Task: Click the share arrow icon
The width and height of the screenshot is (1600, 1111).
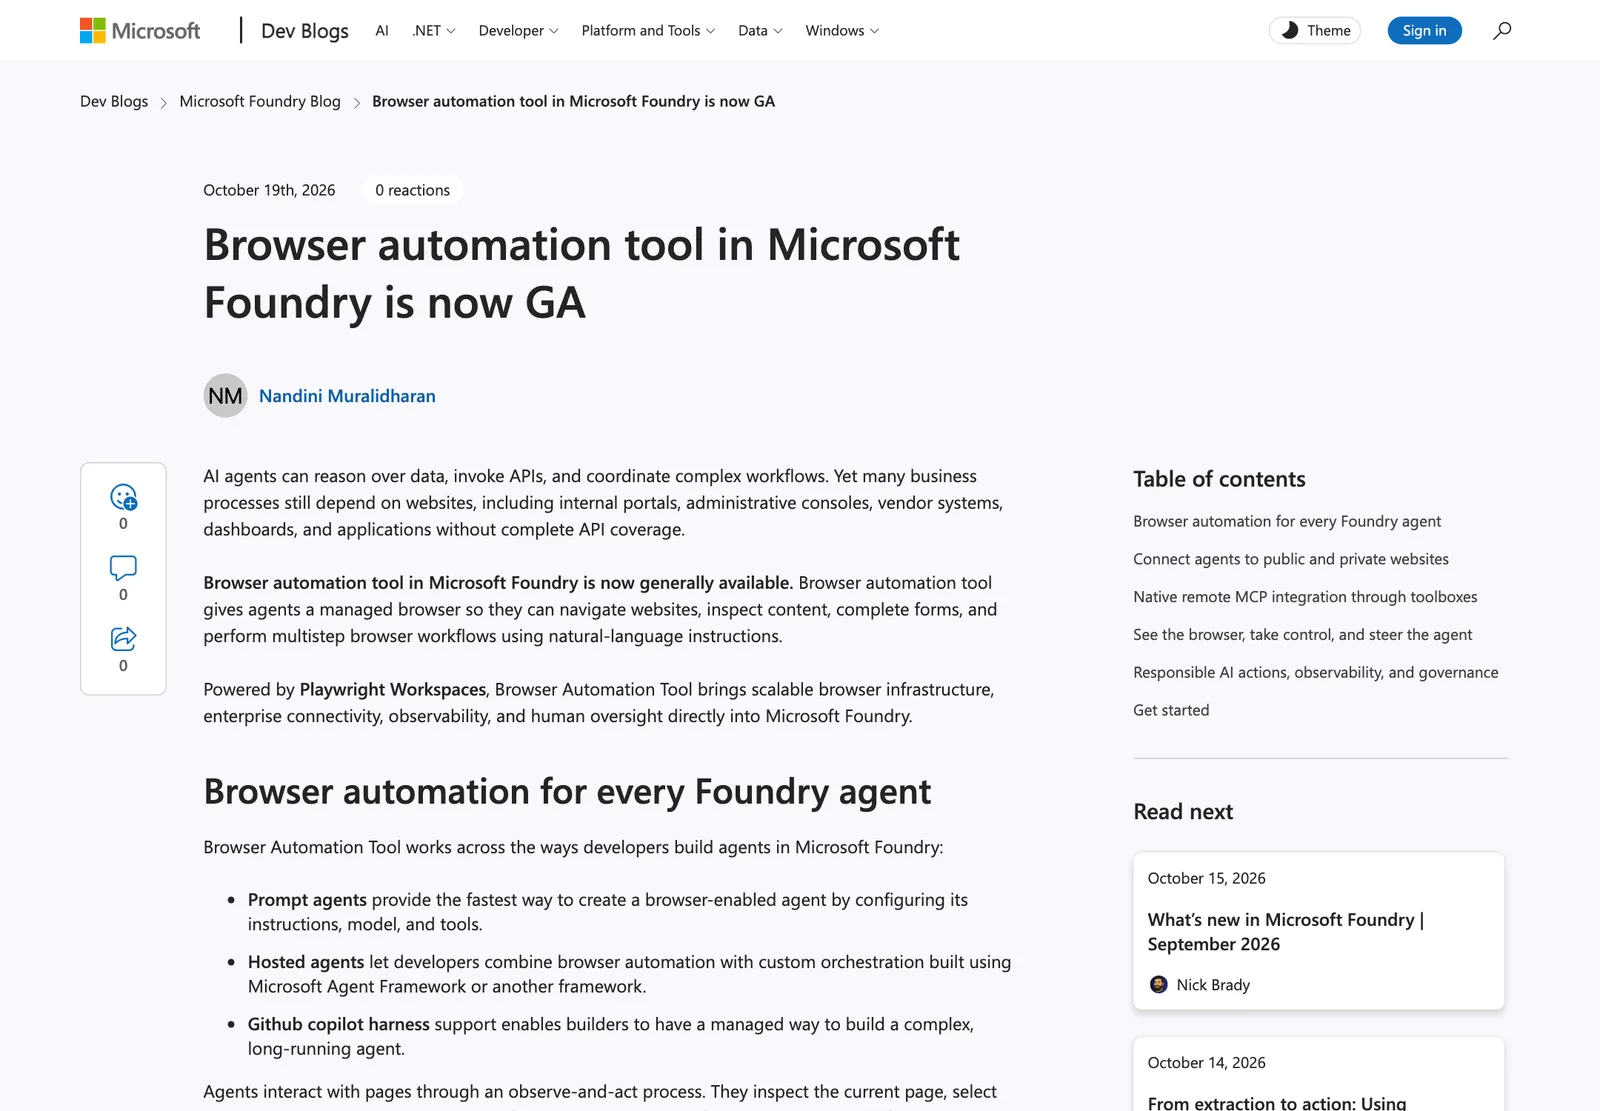Action: [x=123, y=638]
